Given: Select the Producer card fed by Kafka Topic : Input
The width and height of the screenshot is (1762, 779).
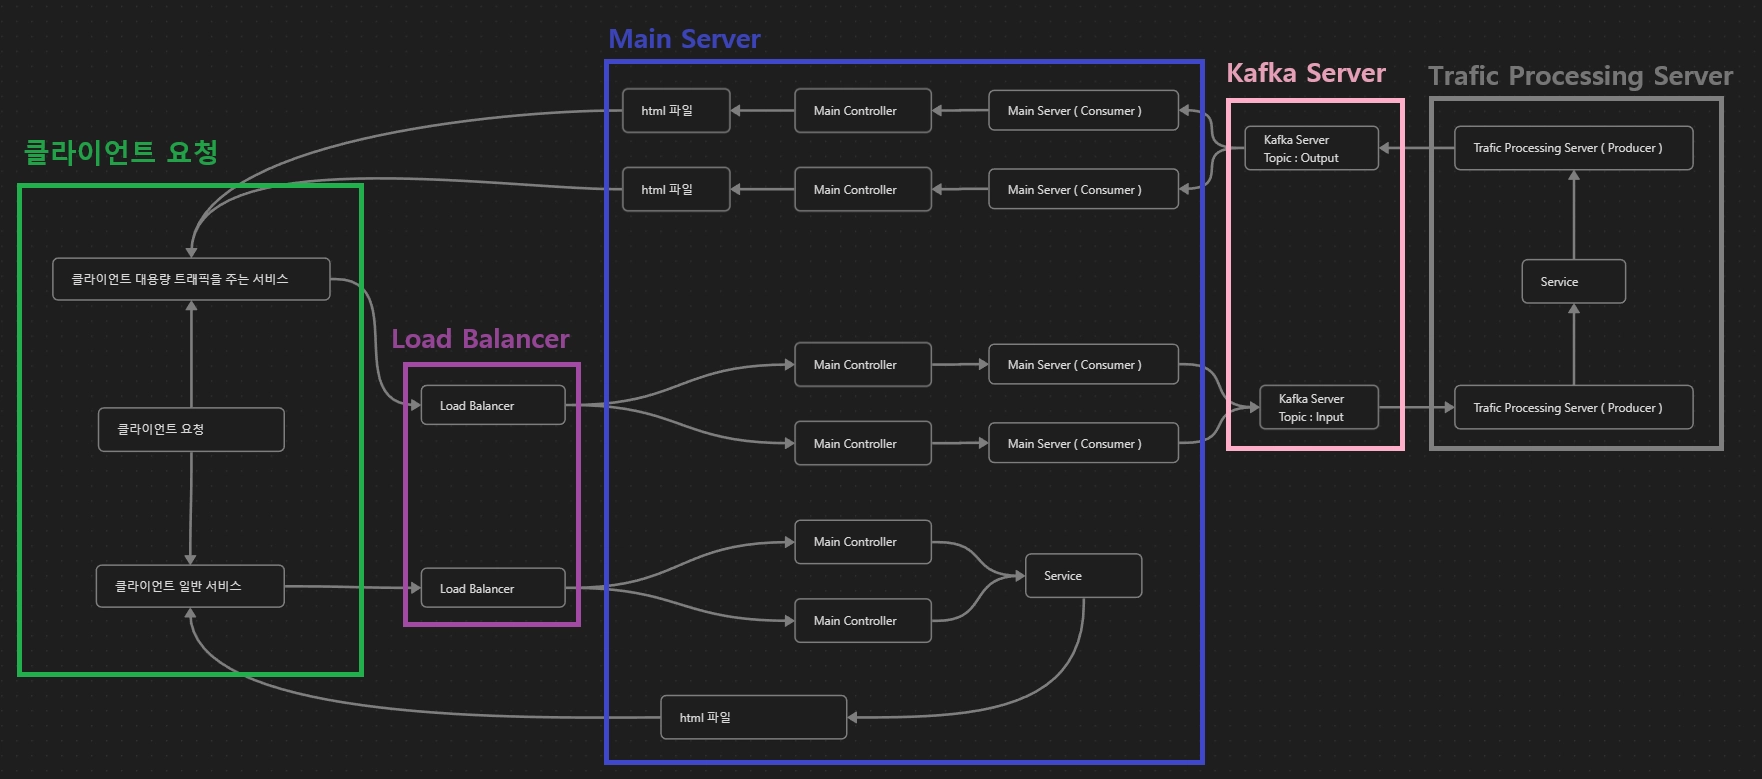Looking at the screenshot, I should 1573,407.
